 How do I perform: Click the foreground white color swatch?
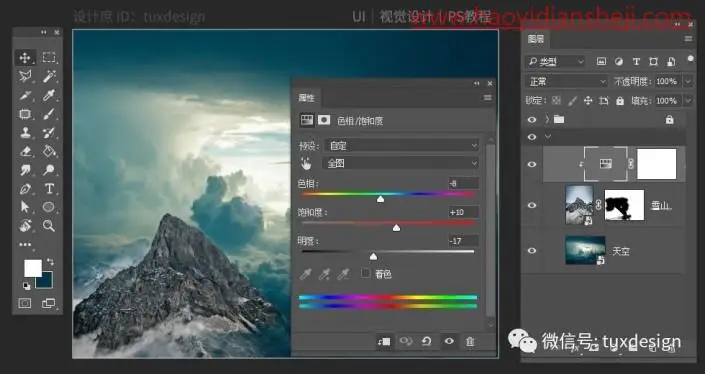click(32, 268)
